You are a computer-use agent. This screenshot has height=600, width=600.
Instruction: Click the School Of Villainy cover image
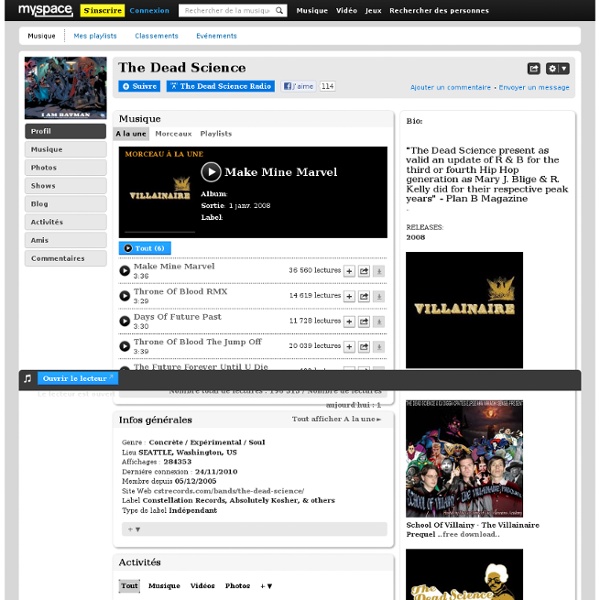click(x=464, y=459)
